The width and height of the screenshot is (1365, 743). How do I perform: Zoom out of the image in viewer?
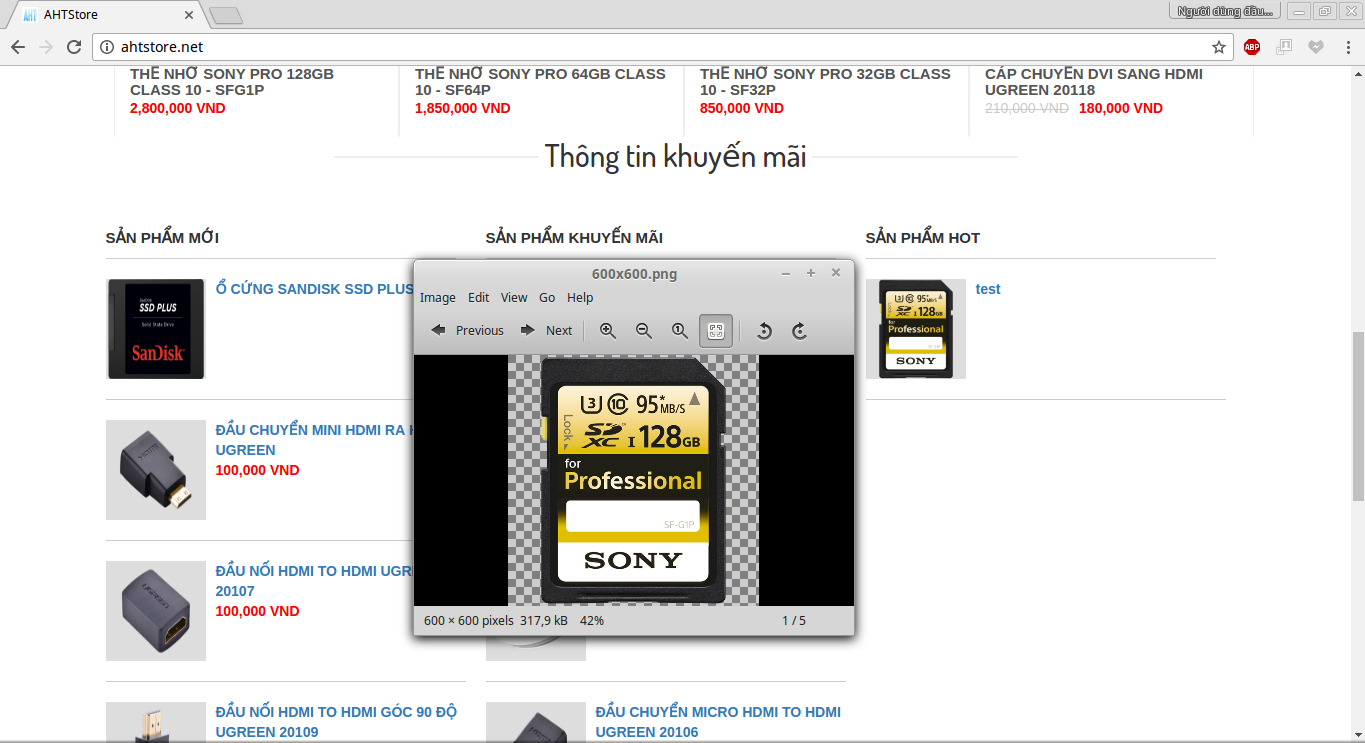click(x=644, y=330)
